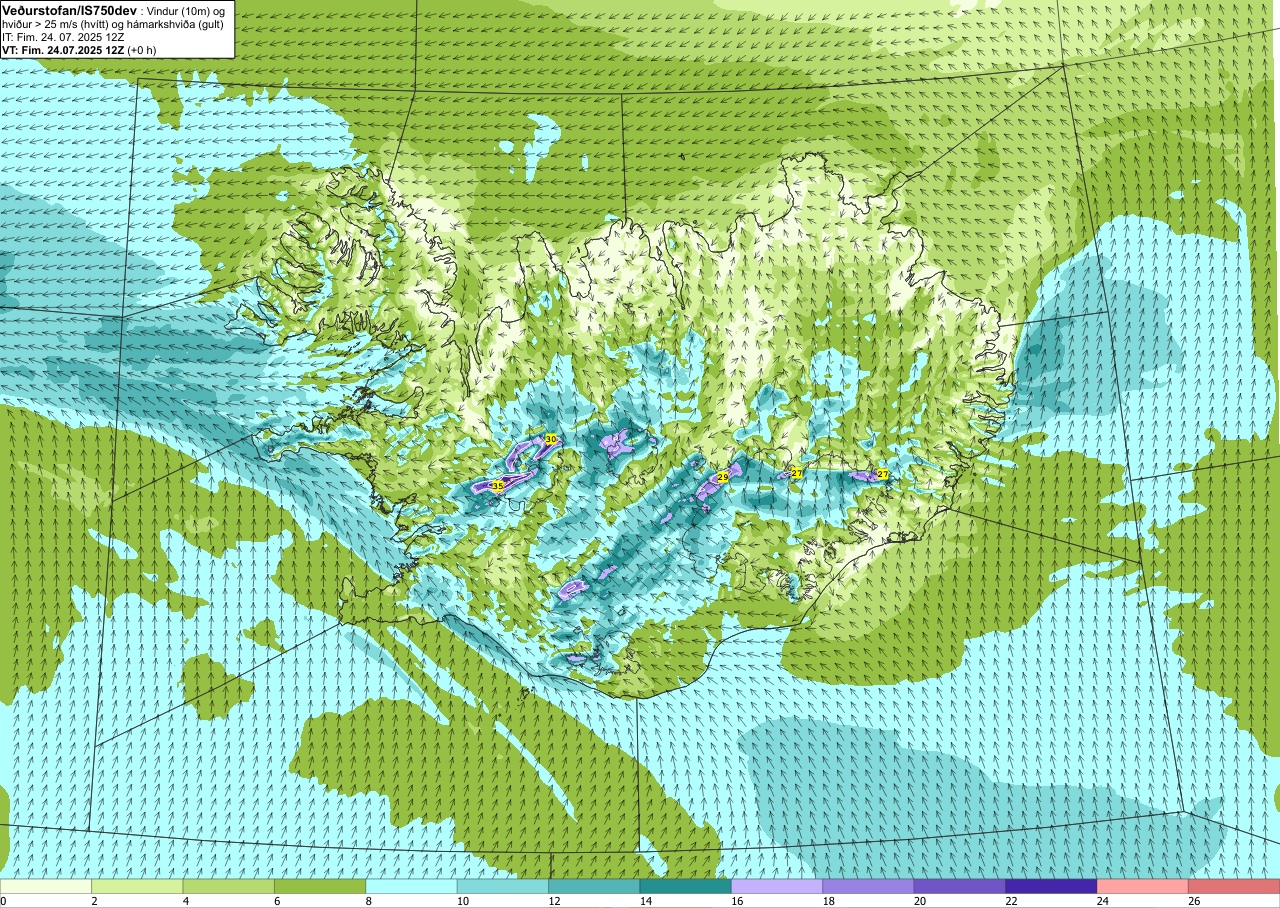Click the Veðurstofan/IS750dev title text
This screenshot has height=908, width=1280.
click(69, 10)
